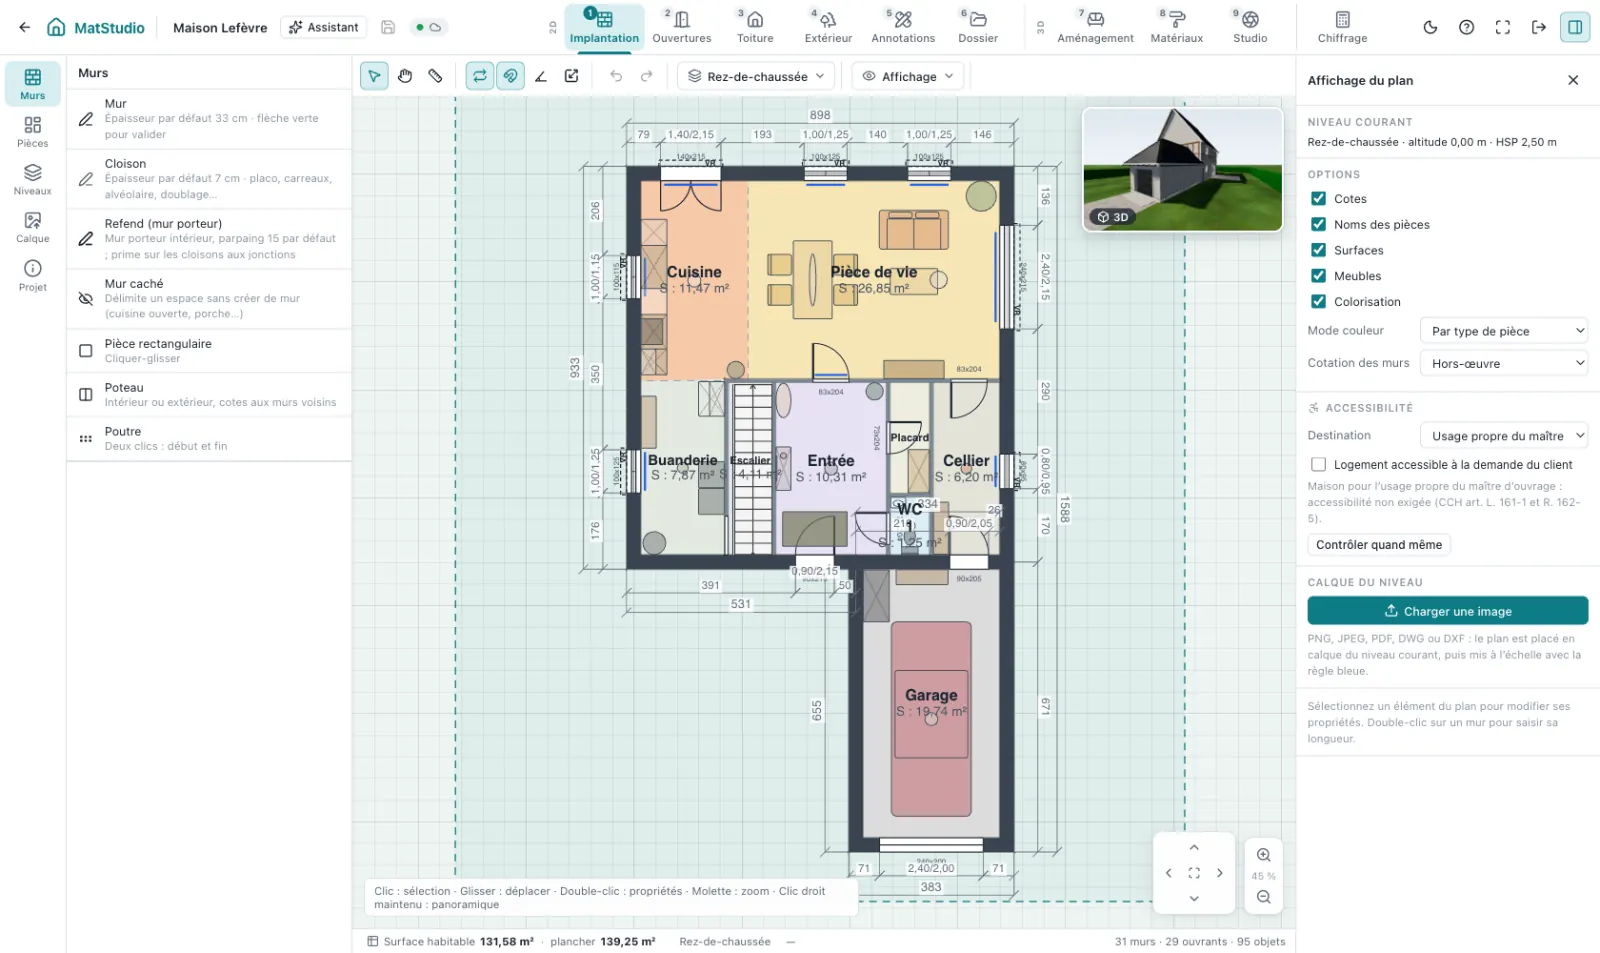Viewport: 1600px width, 953px height.
Task: Uncheck the Colorisation checkbox
Action: pyautogui.click(x=1318, y=301)
